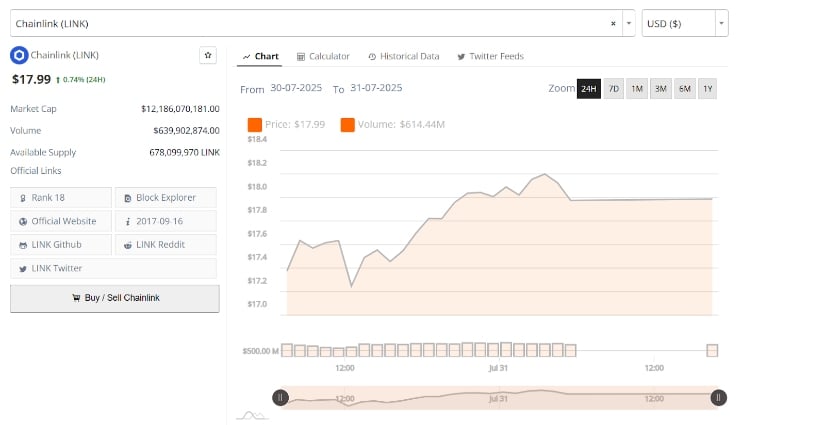825x425 pixels.
Task: Visit the Official Website link
Action: (x=61, y=221)
